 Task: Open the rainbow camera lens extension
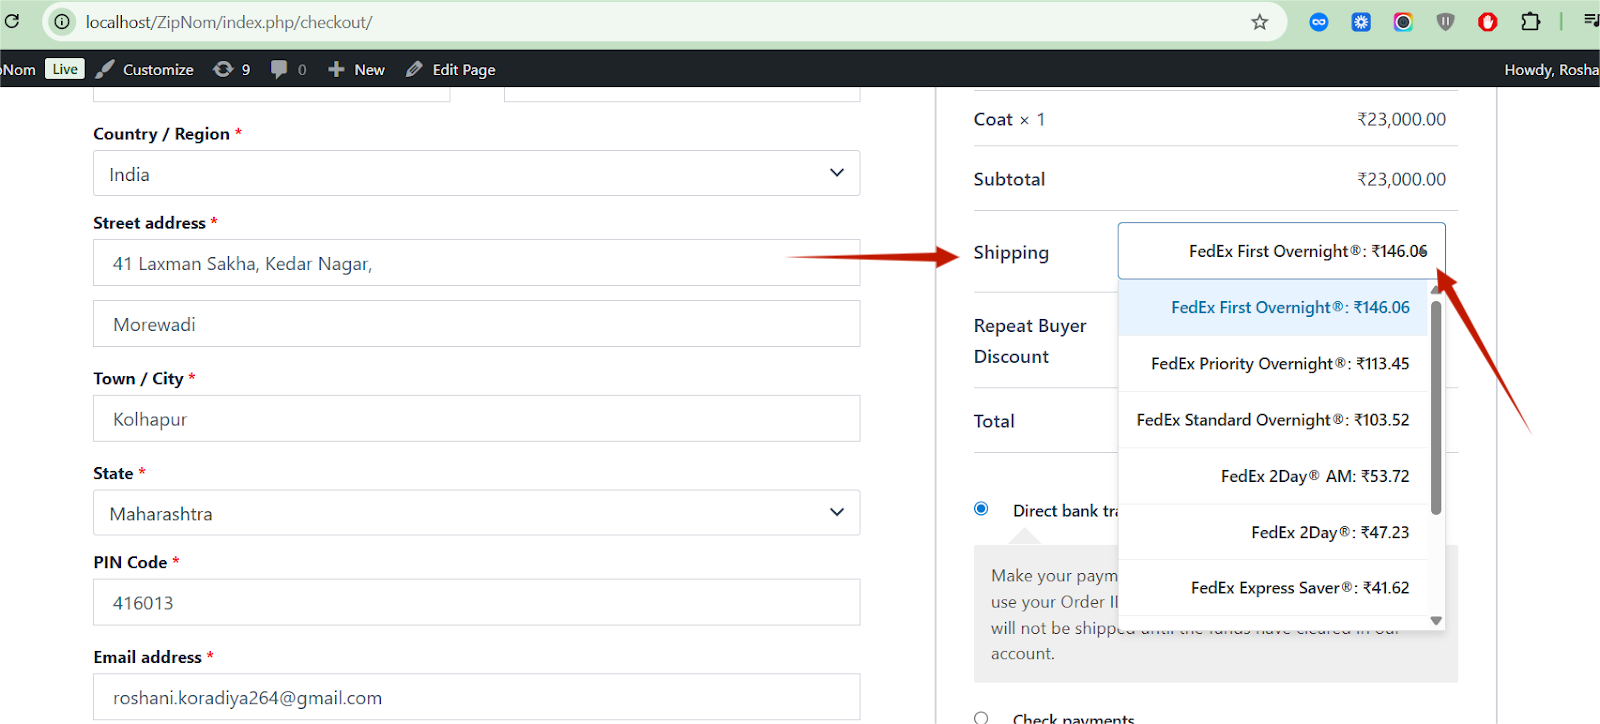pos(1403,22)
